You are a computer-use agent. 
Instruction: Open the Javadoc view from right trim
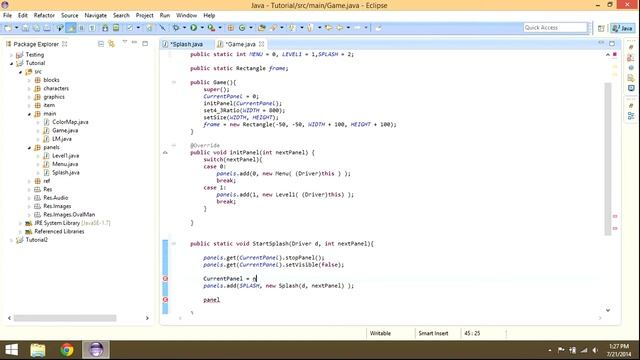click(631, 68)
